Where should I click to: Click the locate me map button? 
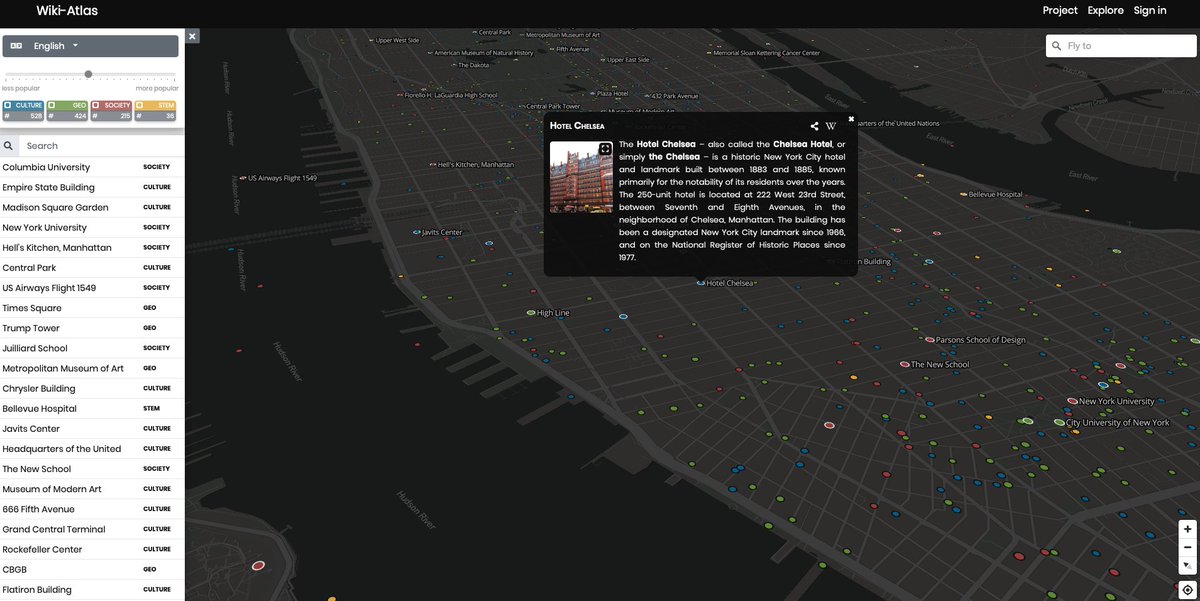pyautogui.click(x=1187, y=589)
